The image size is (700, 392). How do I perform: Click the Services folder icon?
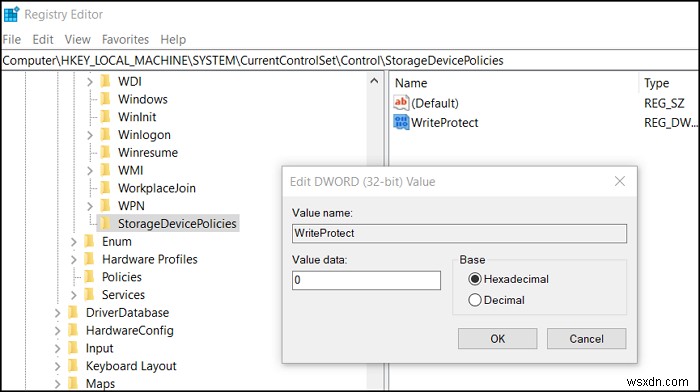[90, 295]
